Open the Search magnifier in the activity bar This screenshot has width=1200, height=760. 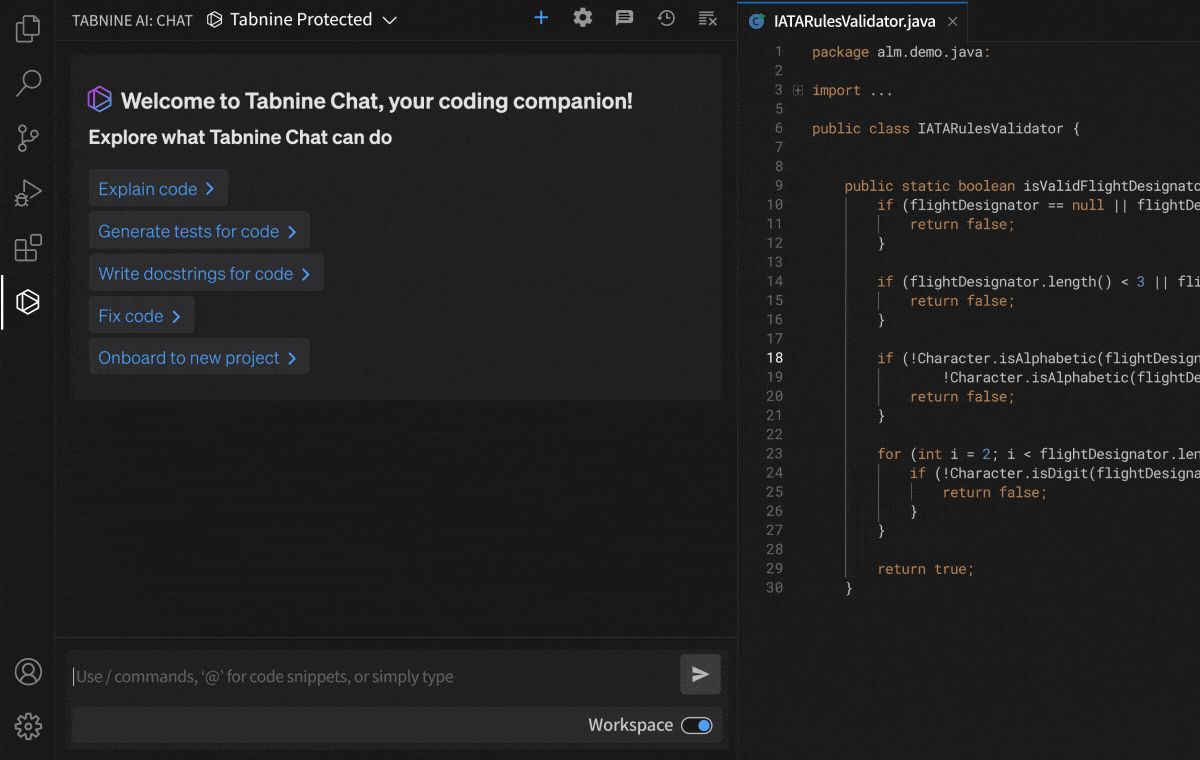28,83
